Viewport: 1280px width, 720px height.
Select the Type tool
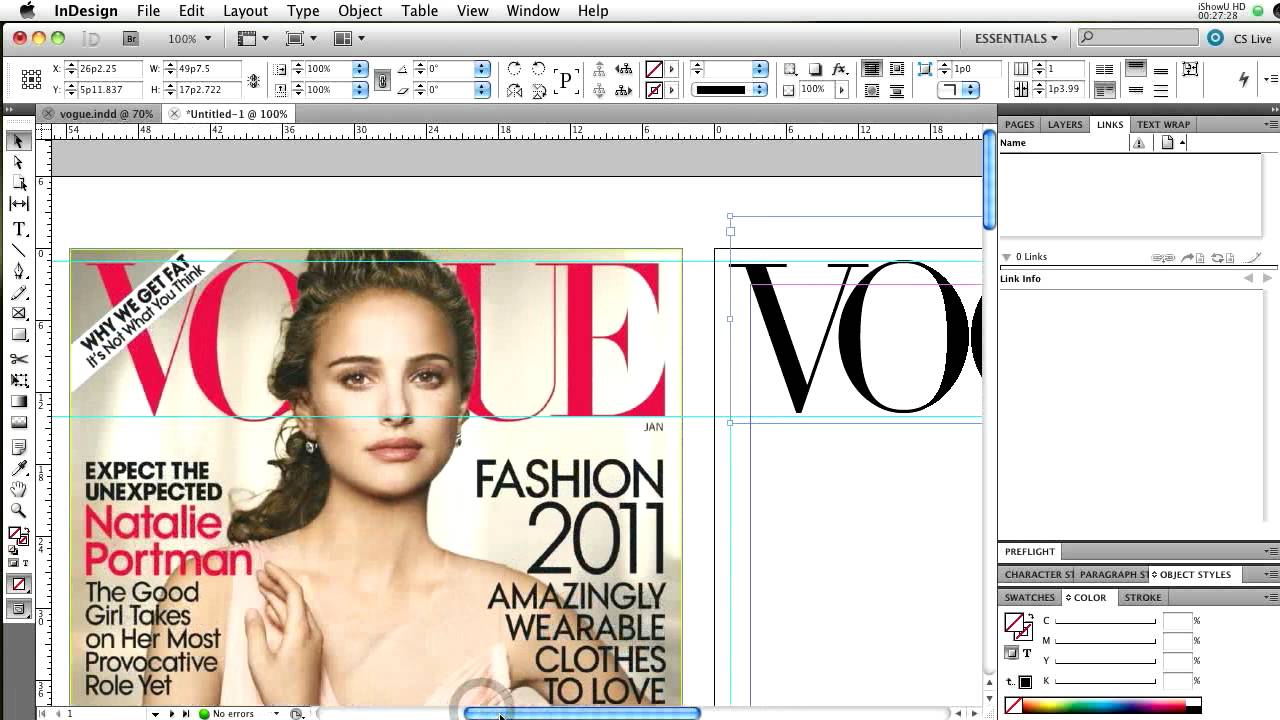click(x=18, y=229)
